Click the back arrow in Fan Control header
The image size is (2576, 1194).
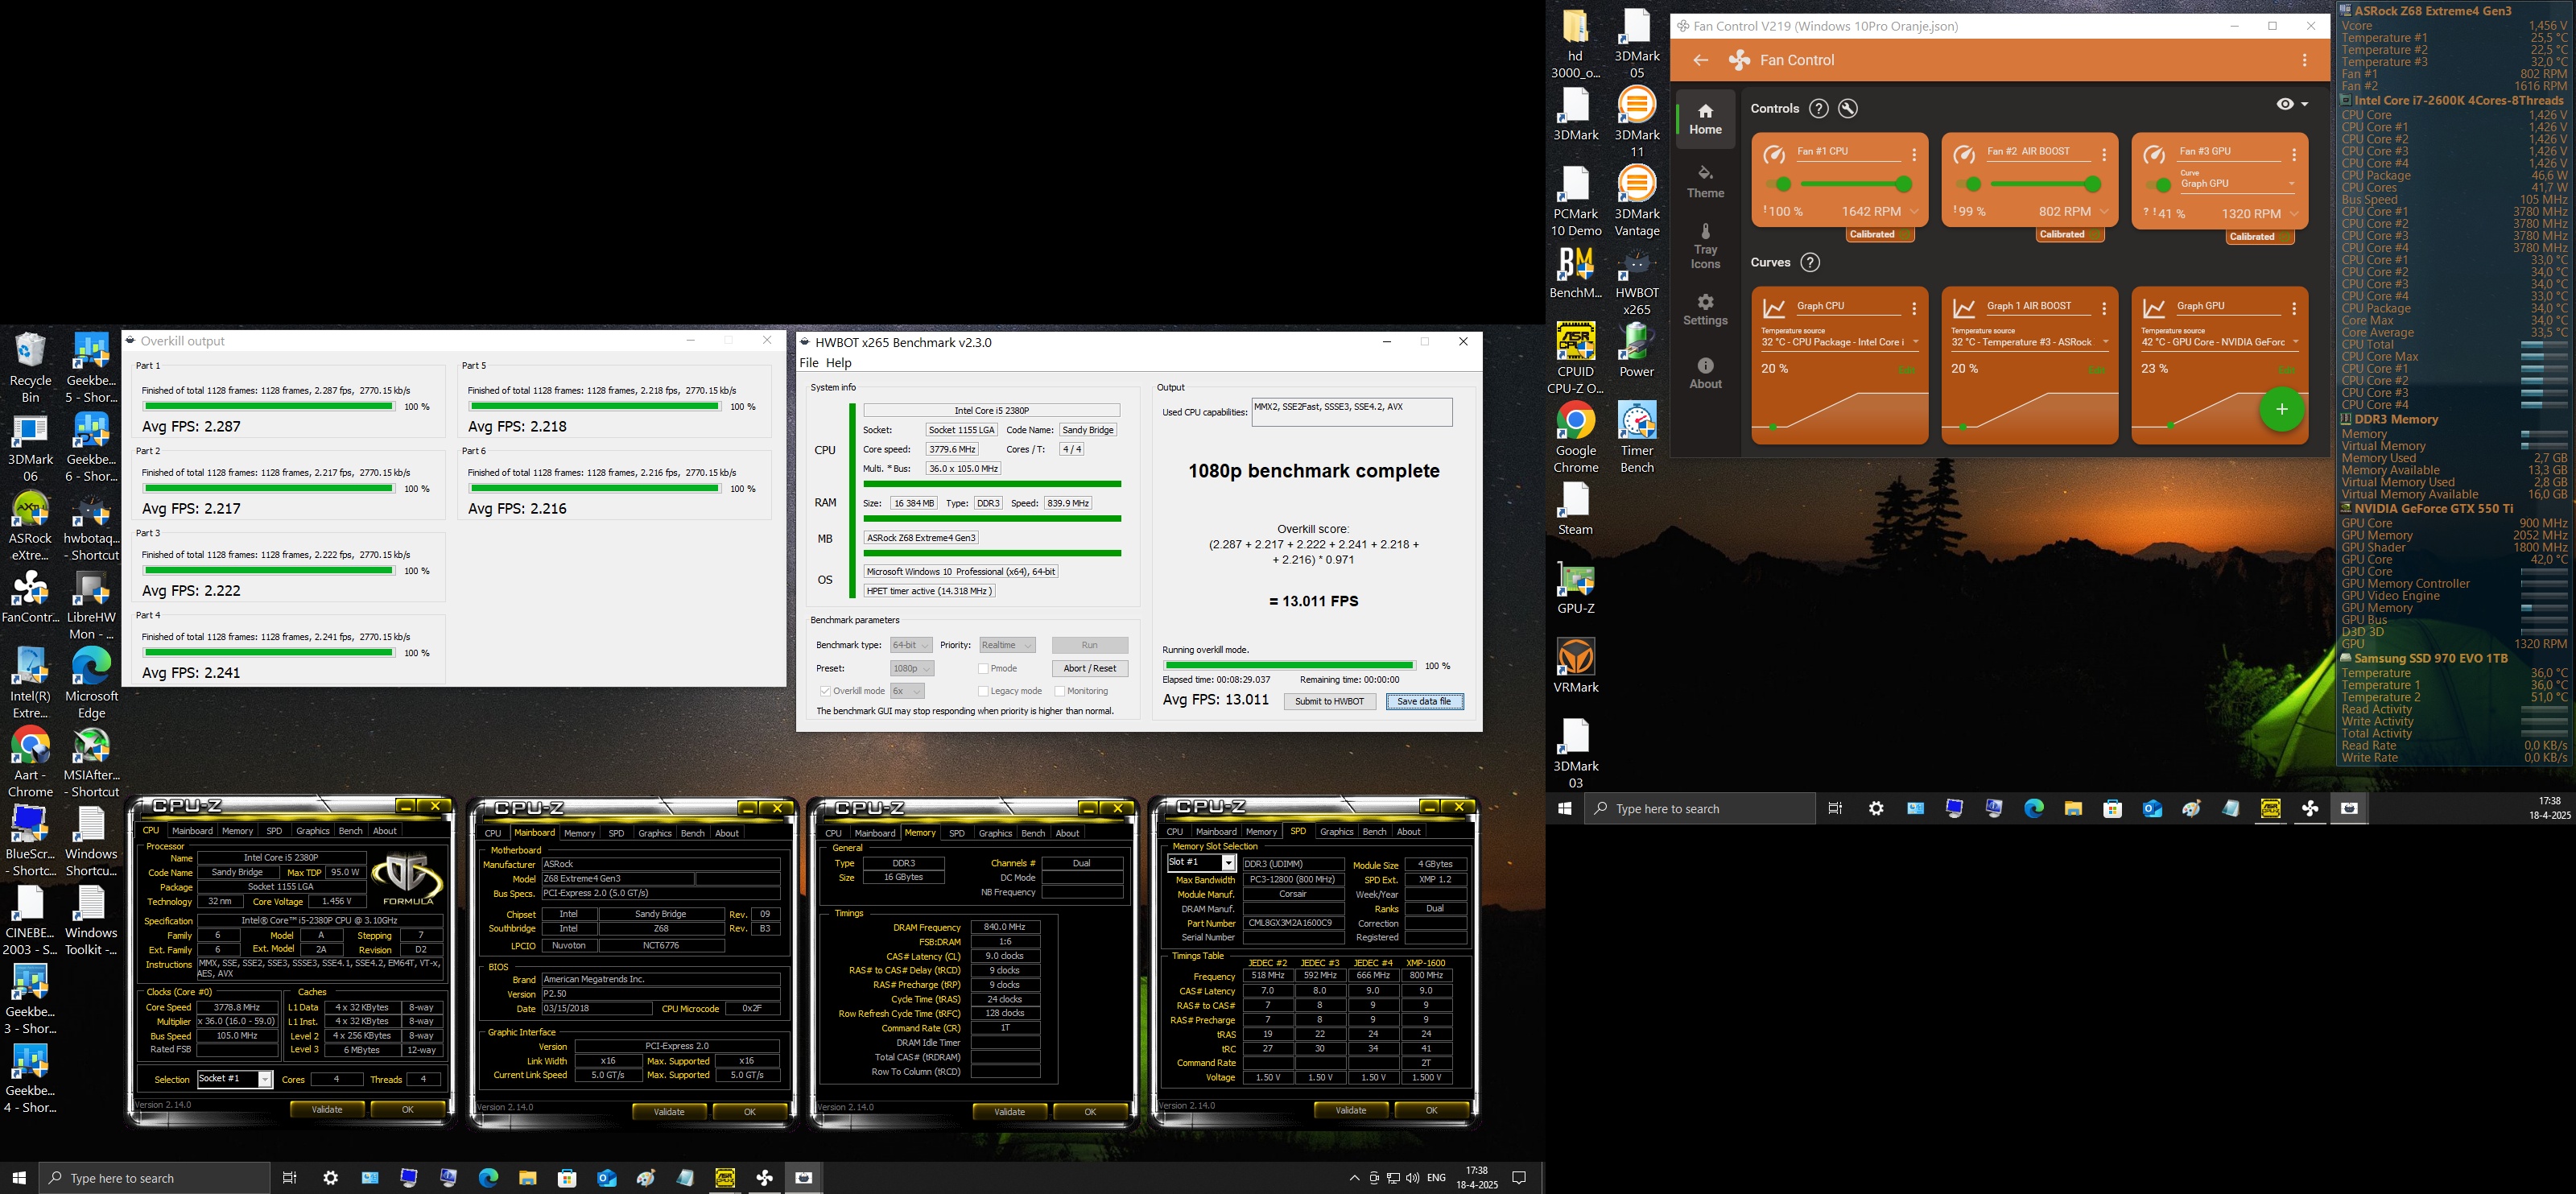pyautogui.click(x=1700, y=61)
